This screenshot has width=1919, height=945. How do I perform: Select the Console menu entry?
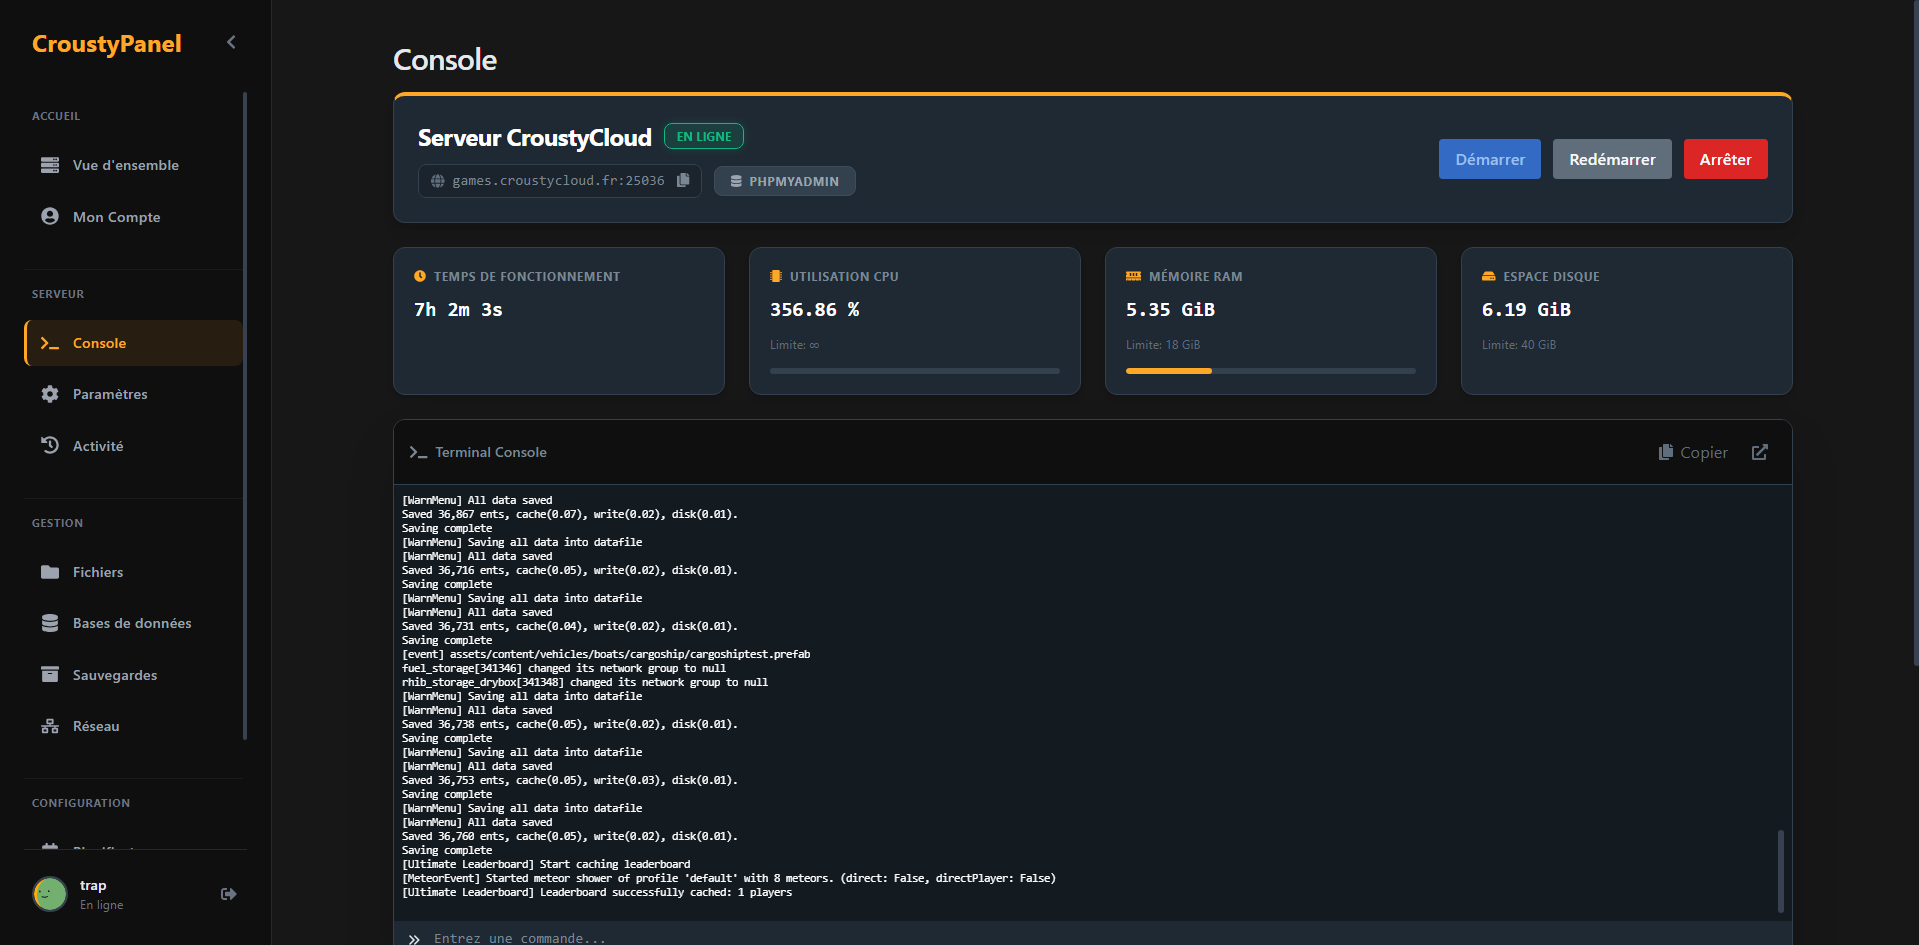coord(134,343)
